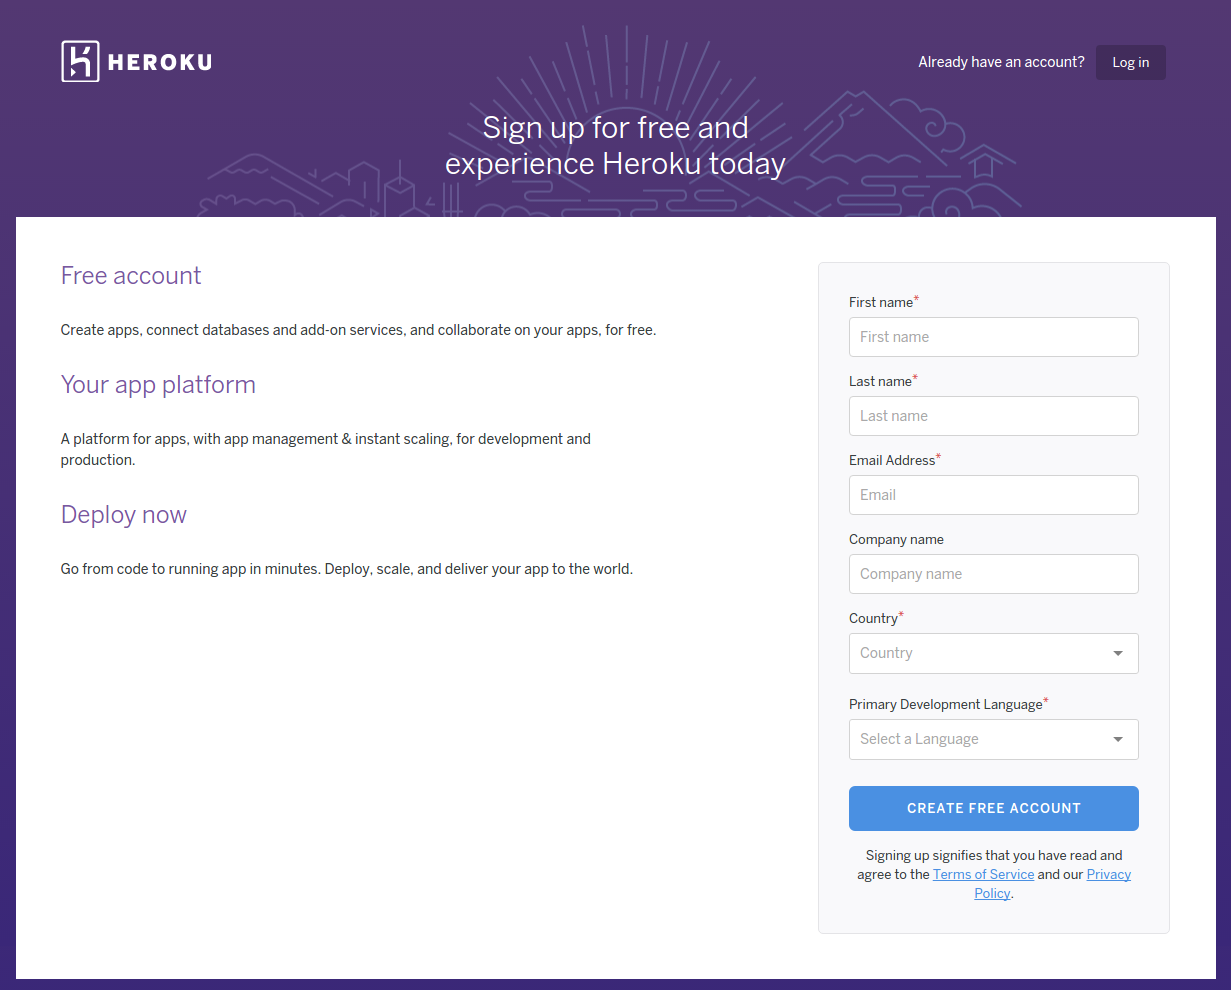Click the Already have an account text
The image size is (1231, 990).
pyautogui.click(x=1001, y=61)
